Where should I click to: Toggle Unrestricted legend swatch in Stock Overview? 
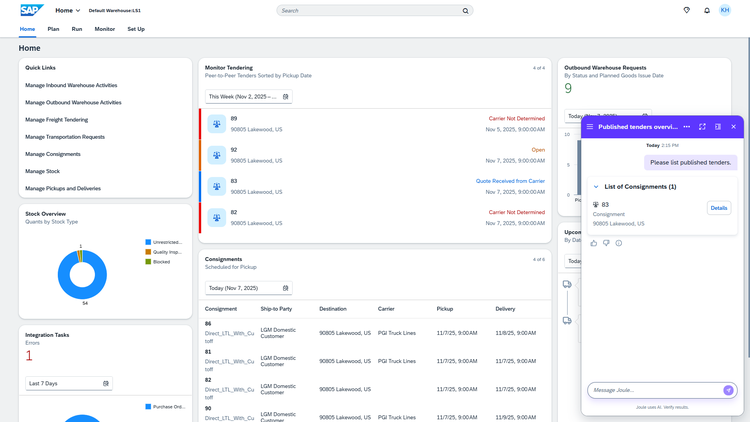(148, 242)
